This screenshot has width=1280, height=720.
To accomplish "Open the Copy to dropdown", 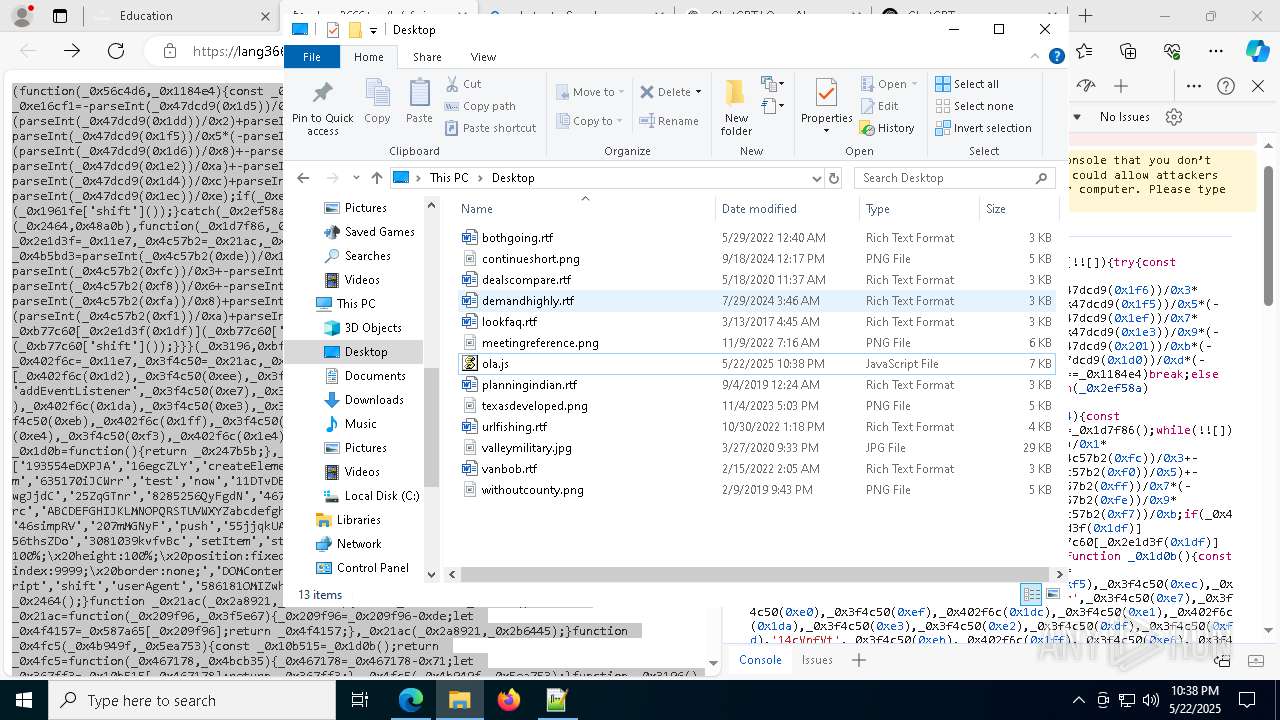I will [x=589, y=121].
